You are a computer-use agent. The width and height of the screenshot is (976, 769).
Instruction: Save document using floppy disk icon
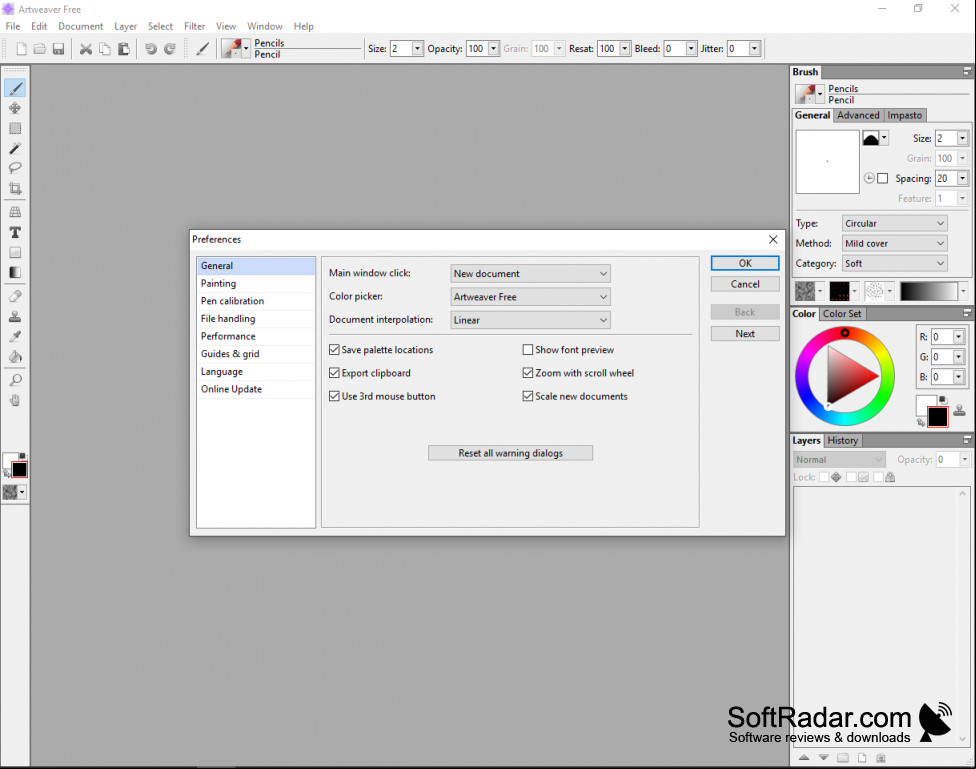58,49
